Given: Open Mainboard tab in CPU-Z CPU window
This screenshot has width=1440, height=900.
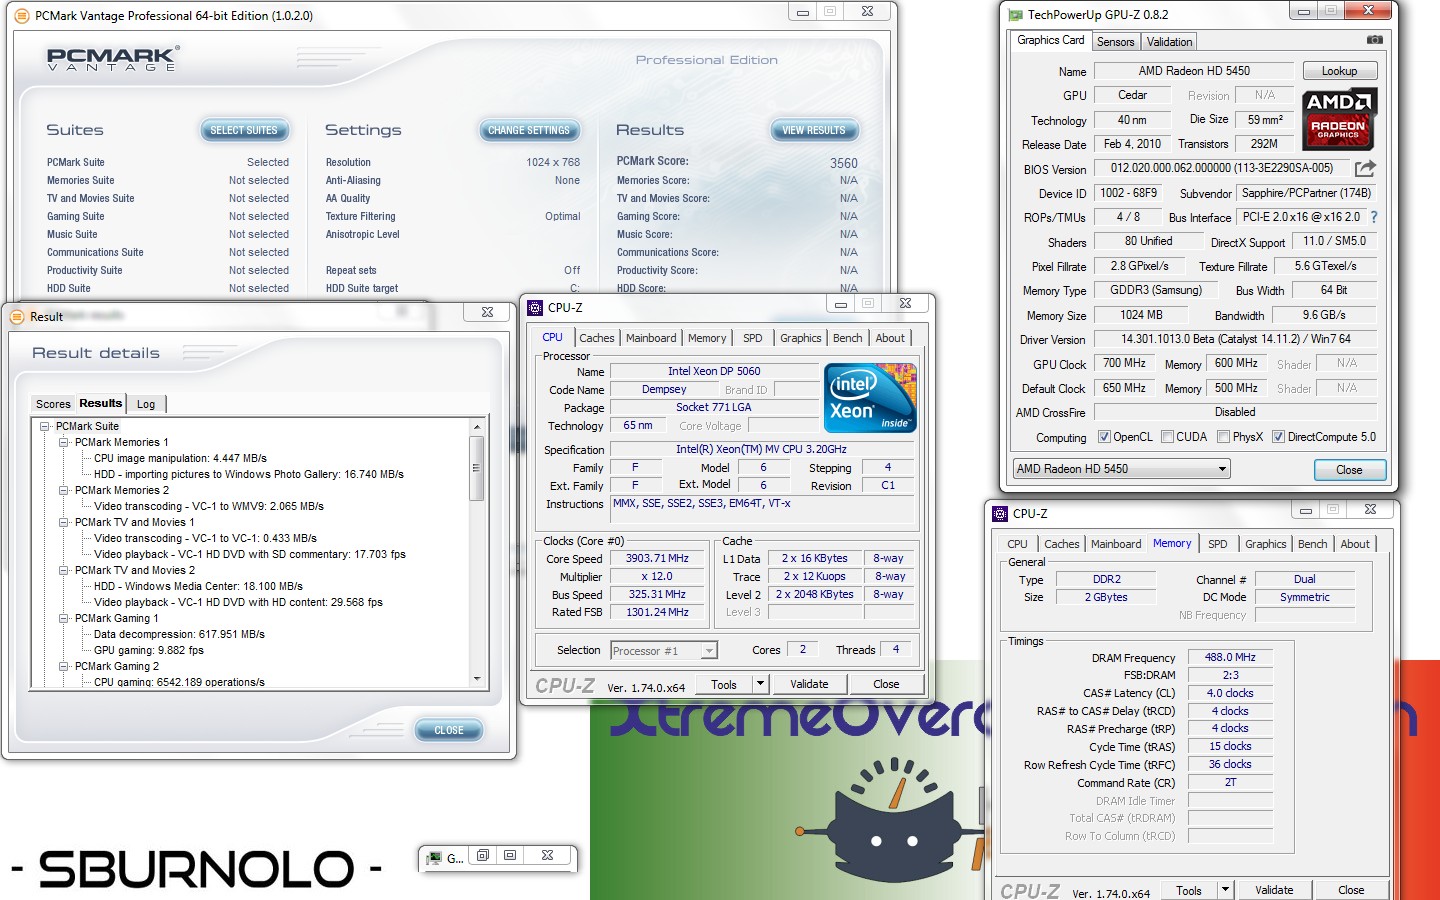Looking at the screenshot, I should pyautogui.click(x=651, y=338).
